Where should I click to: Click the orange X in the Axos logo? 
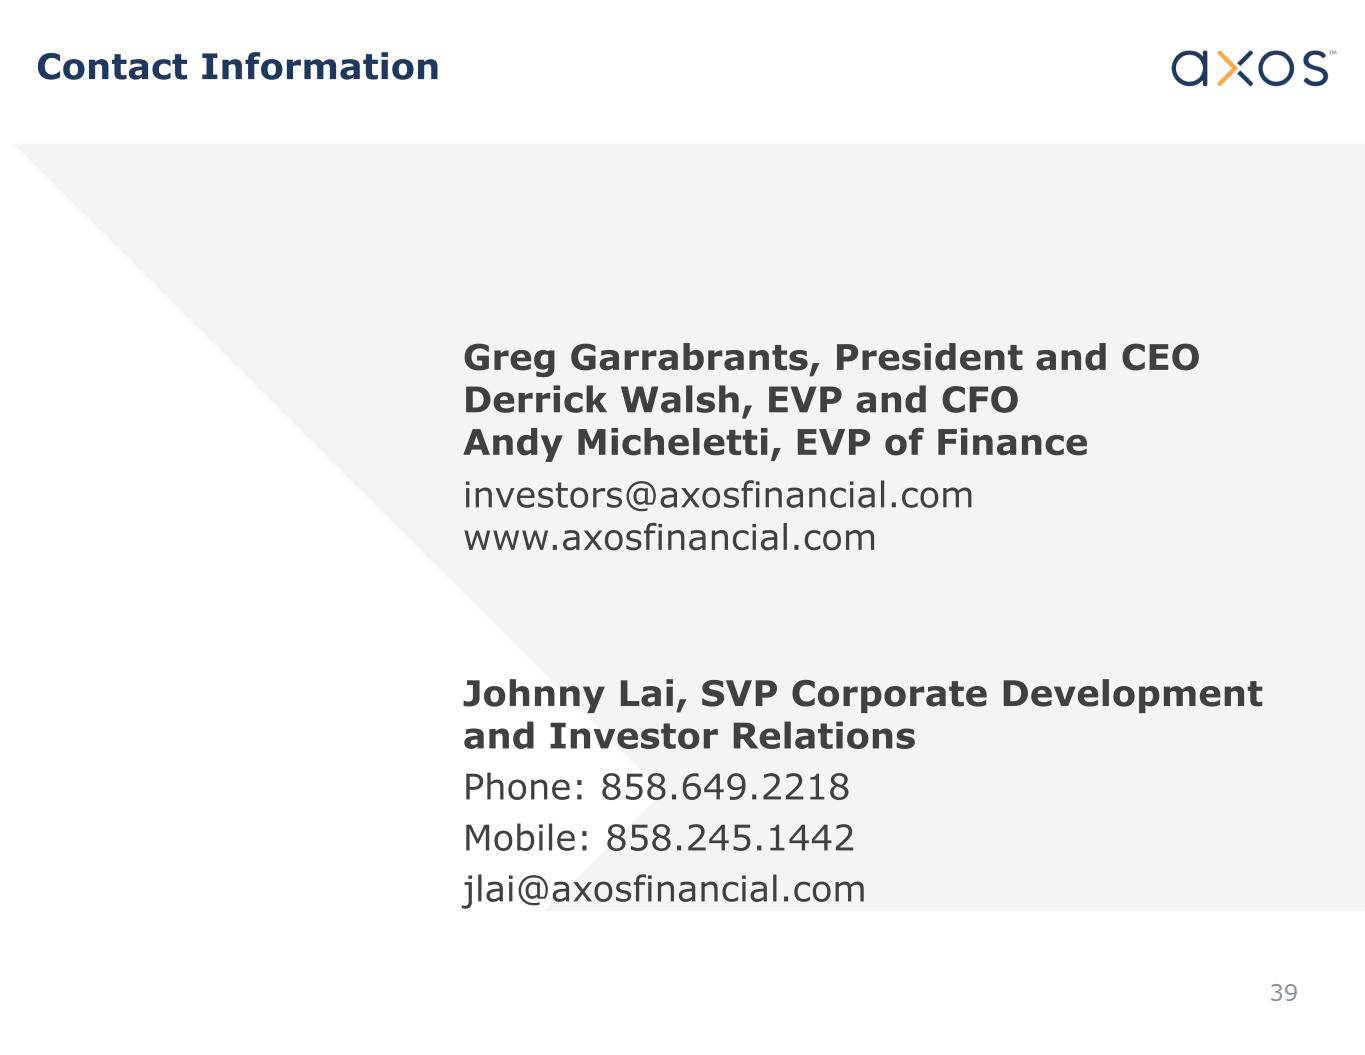click(1236, 68)
